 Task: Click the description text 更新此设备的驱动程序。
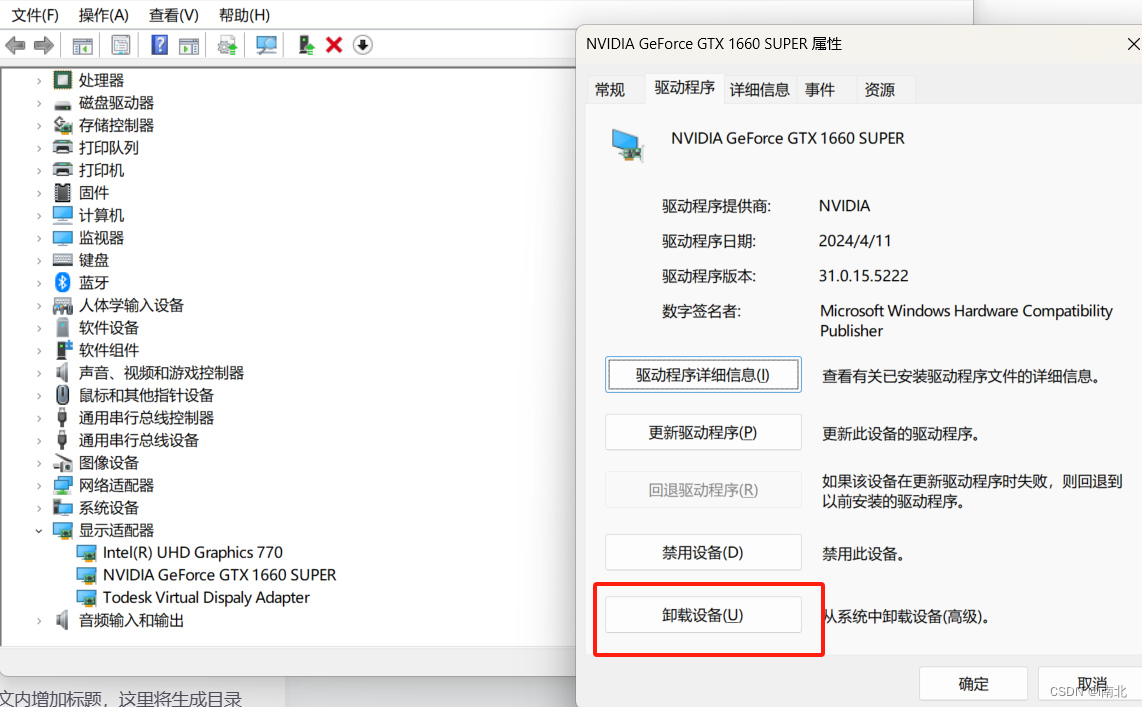[x=901, y=434]
